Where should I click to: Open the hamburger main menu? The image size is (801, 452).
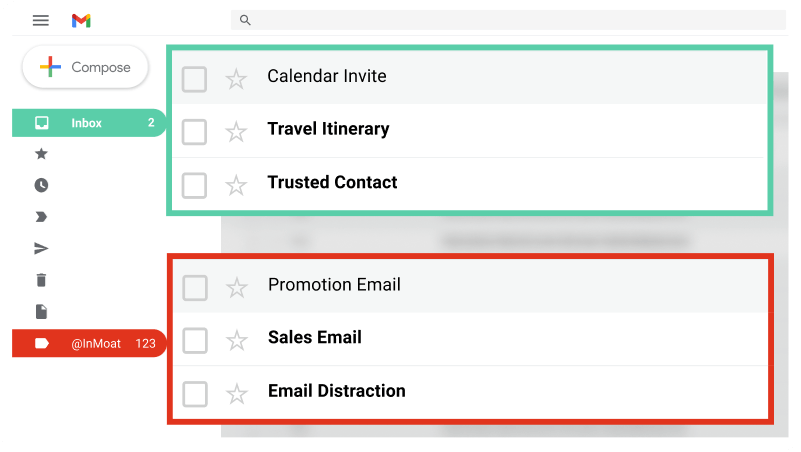[x=41, y=20]
